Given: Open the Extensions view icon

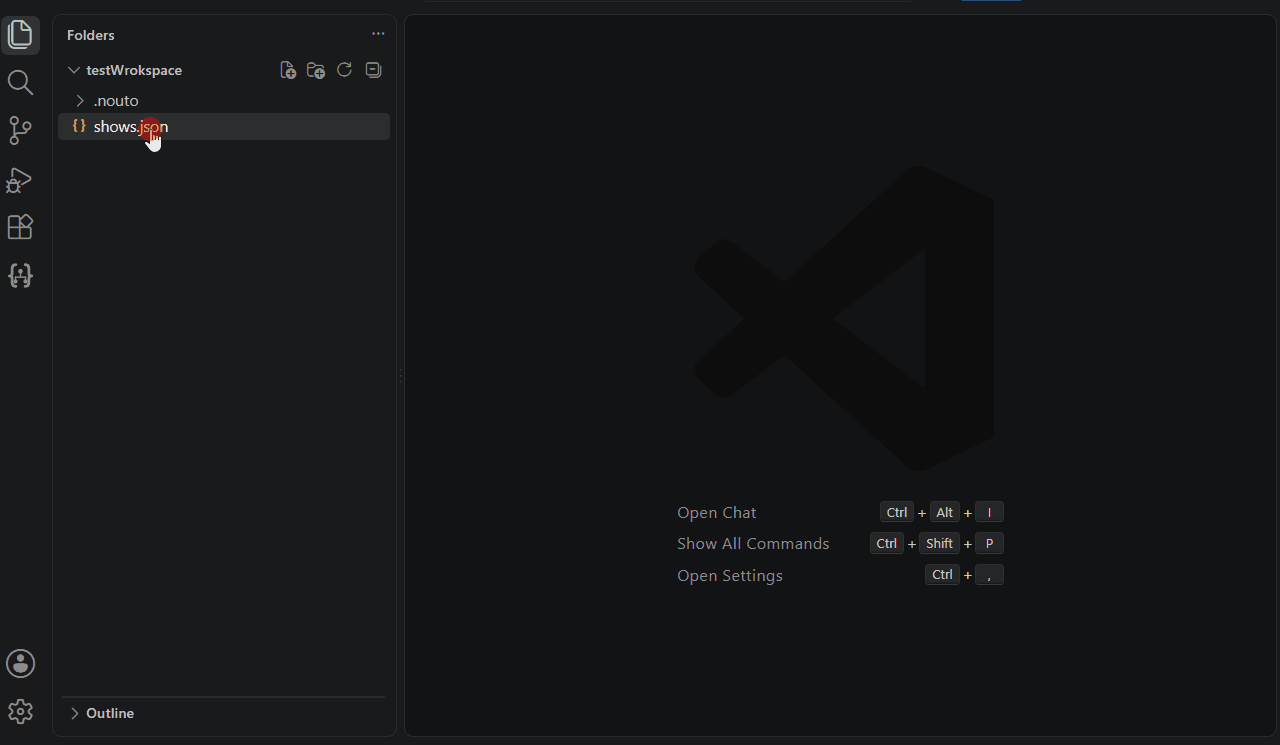Looking at the screenshot, I should coord(20,227).
